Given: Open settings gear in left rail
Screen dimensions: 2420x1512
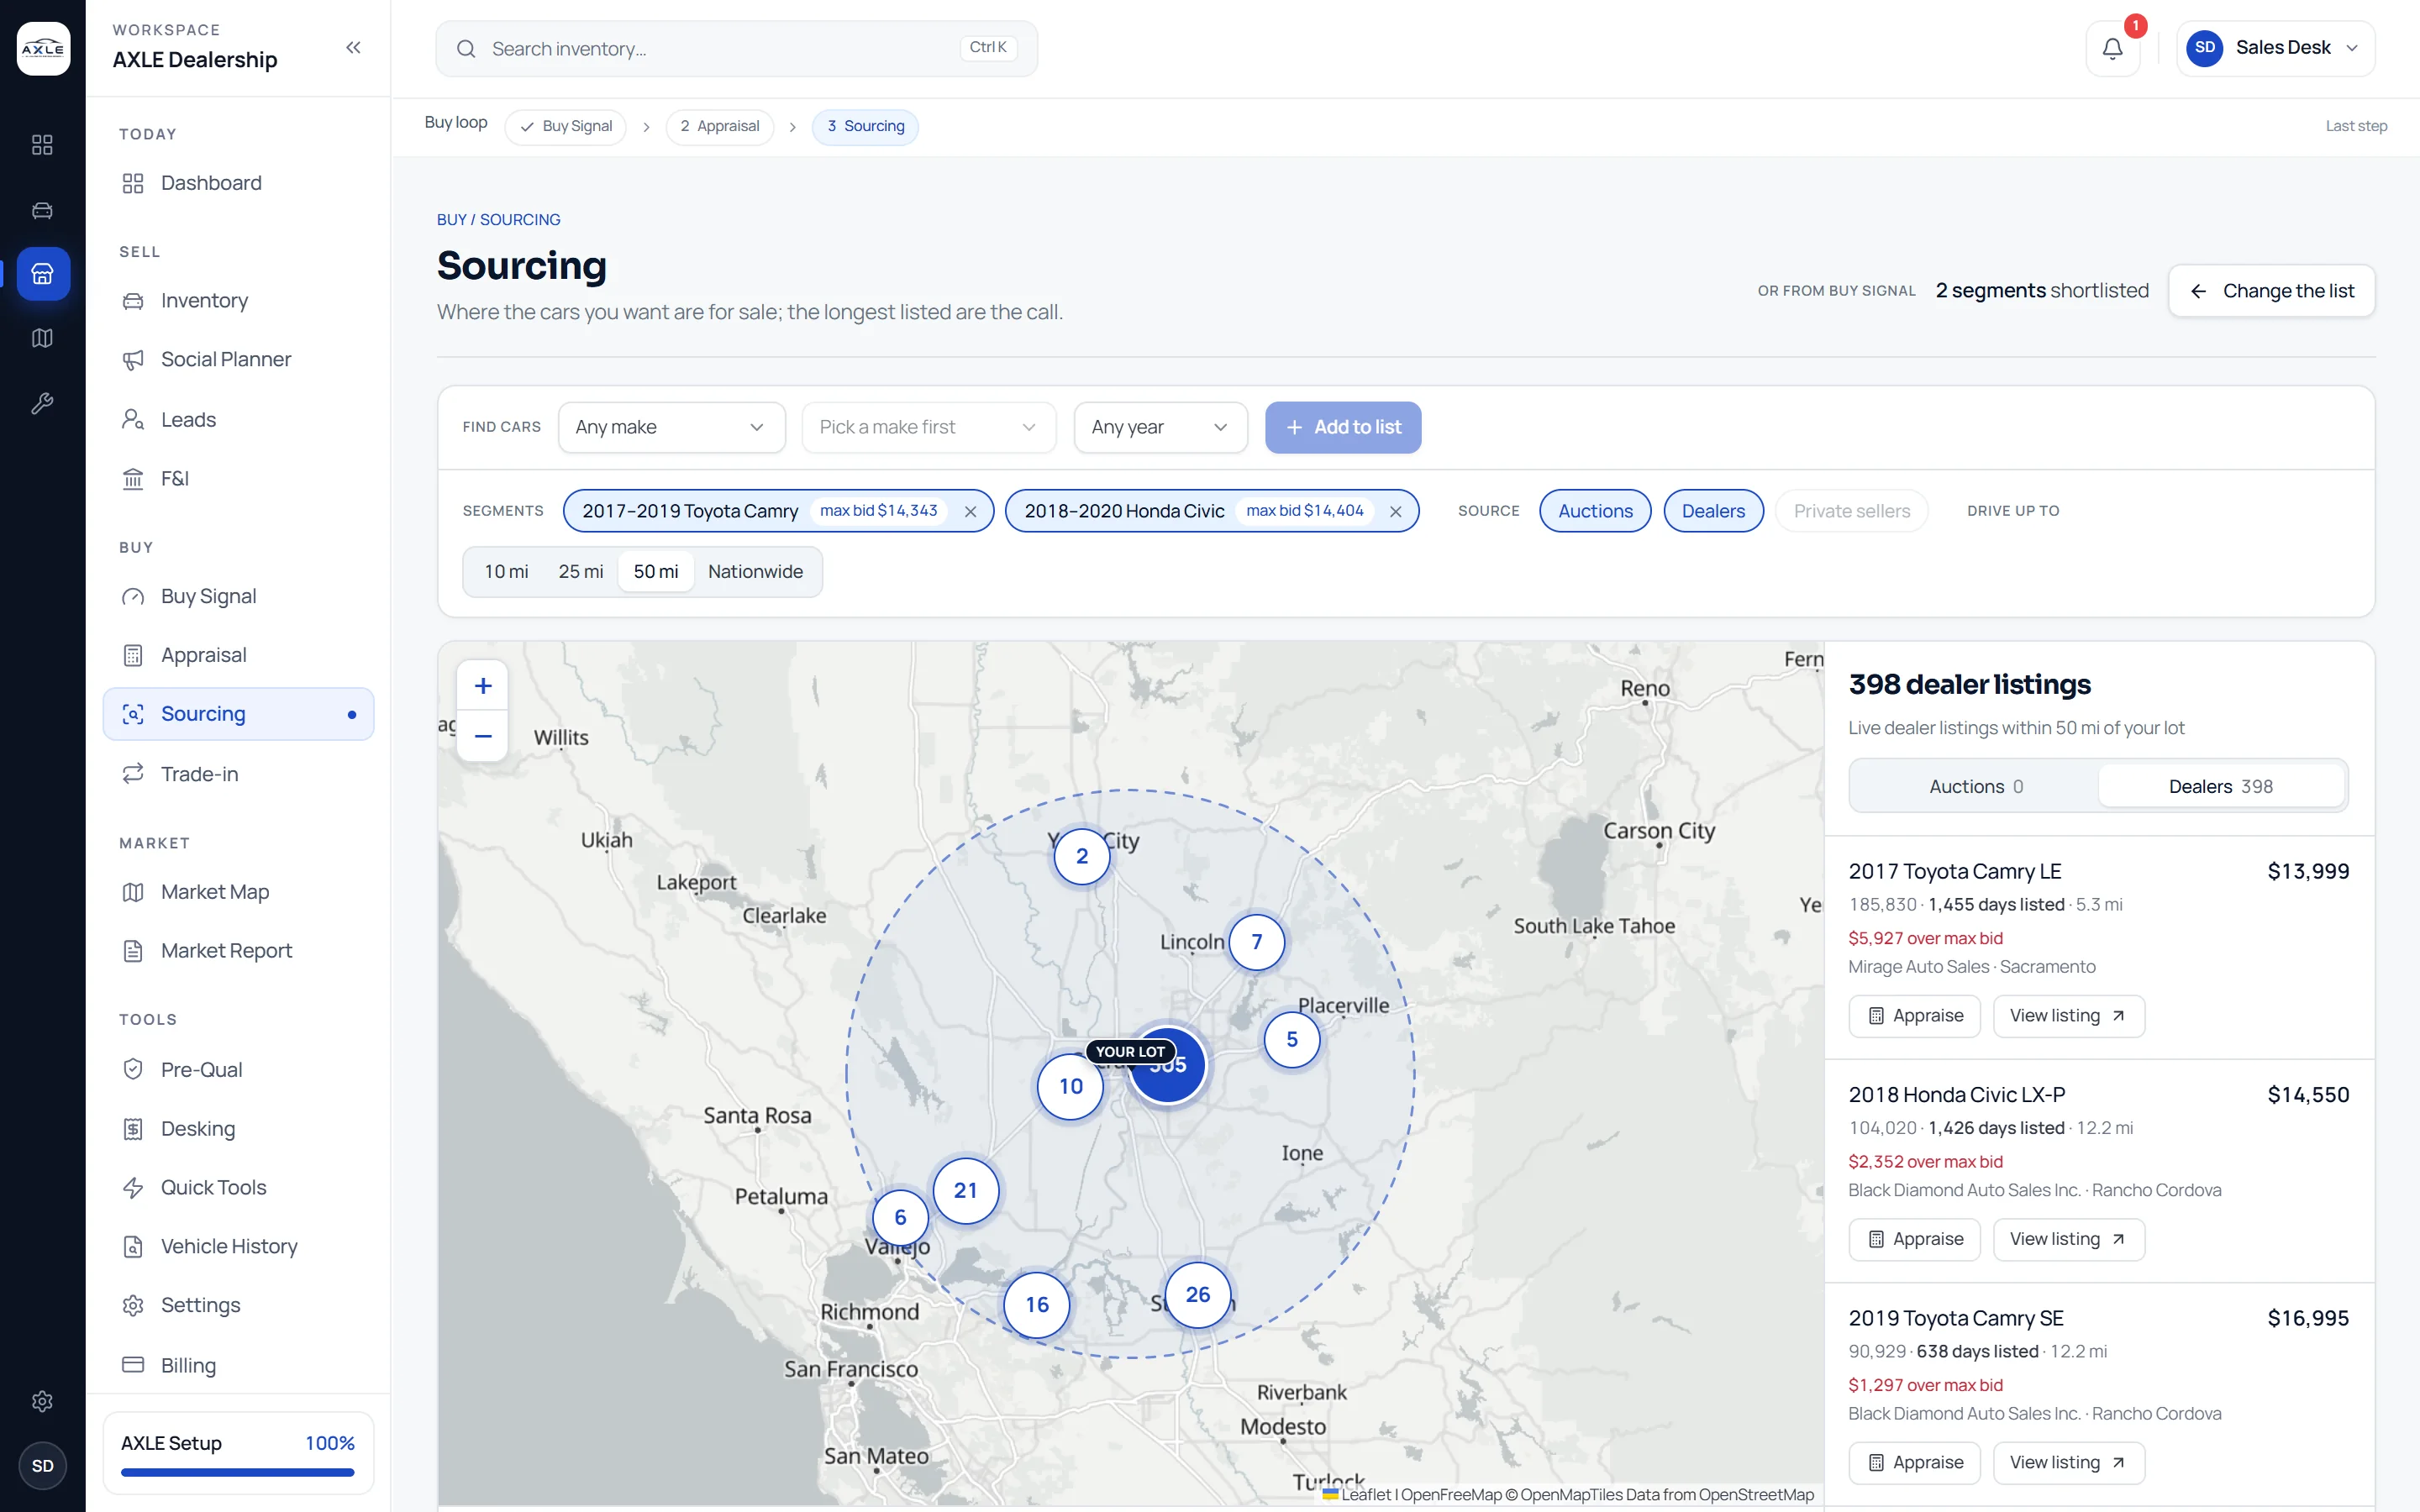Looking at the screenshot, I should (x=42, y=1400).
